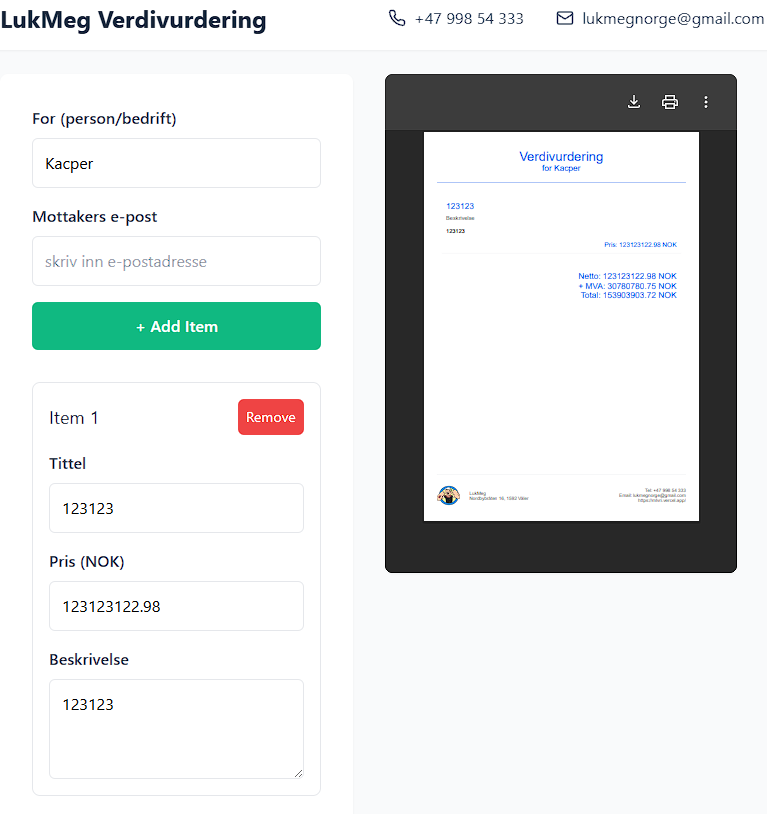This screenshot has height=814, width=767.
Task: Select the Tittel input field
Action: tap(176, 508)
